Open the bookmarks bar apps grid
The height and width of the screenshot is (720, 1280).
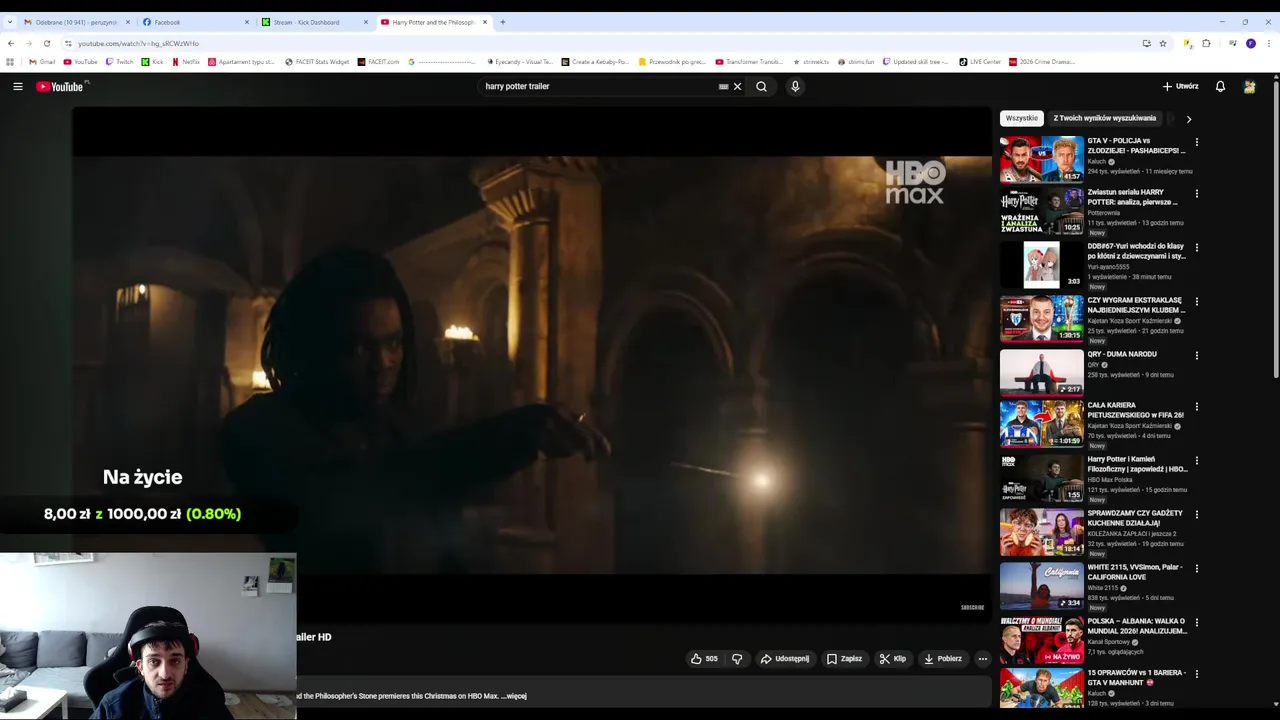click(10, 62)
